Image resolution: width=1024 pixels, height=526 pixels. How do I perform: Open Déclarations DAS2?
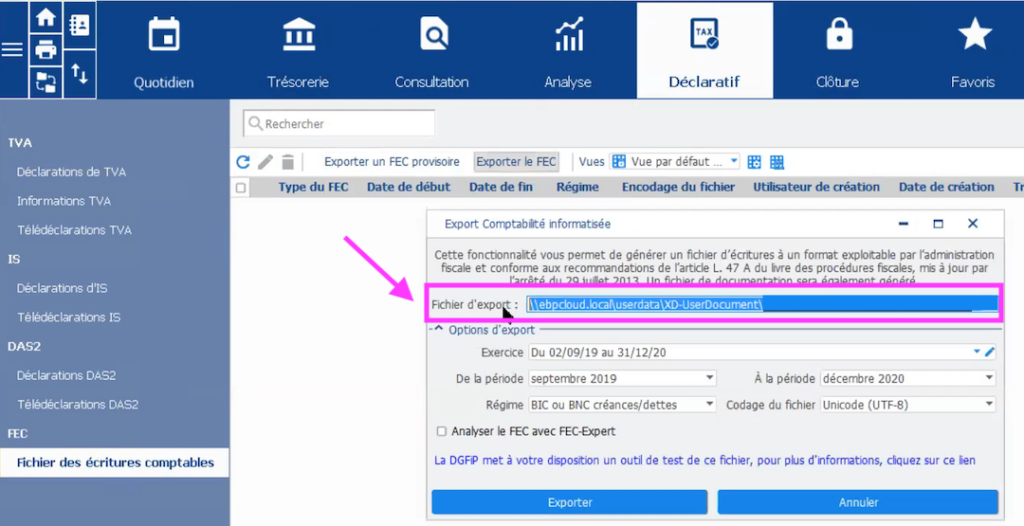[x=67, y=376]
